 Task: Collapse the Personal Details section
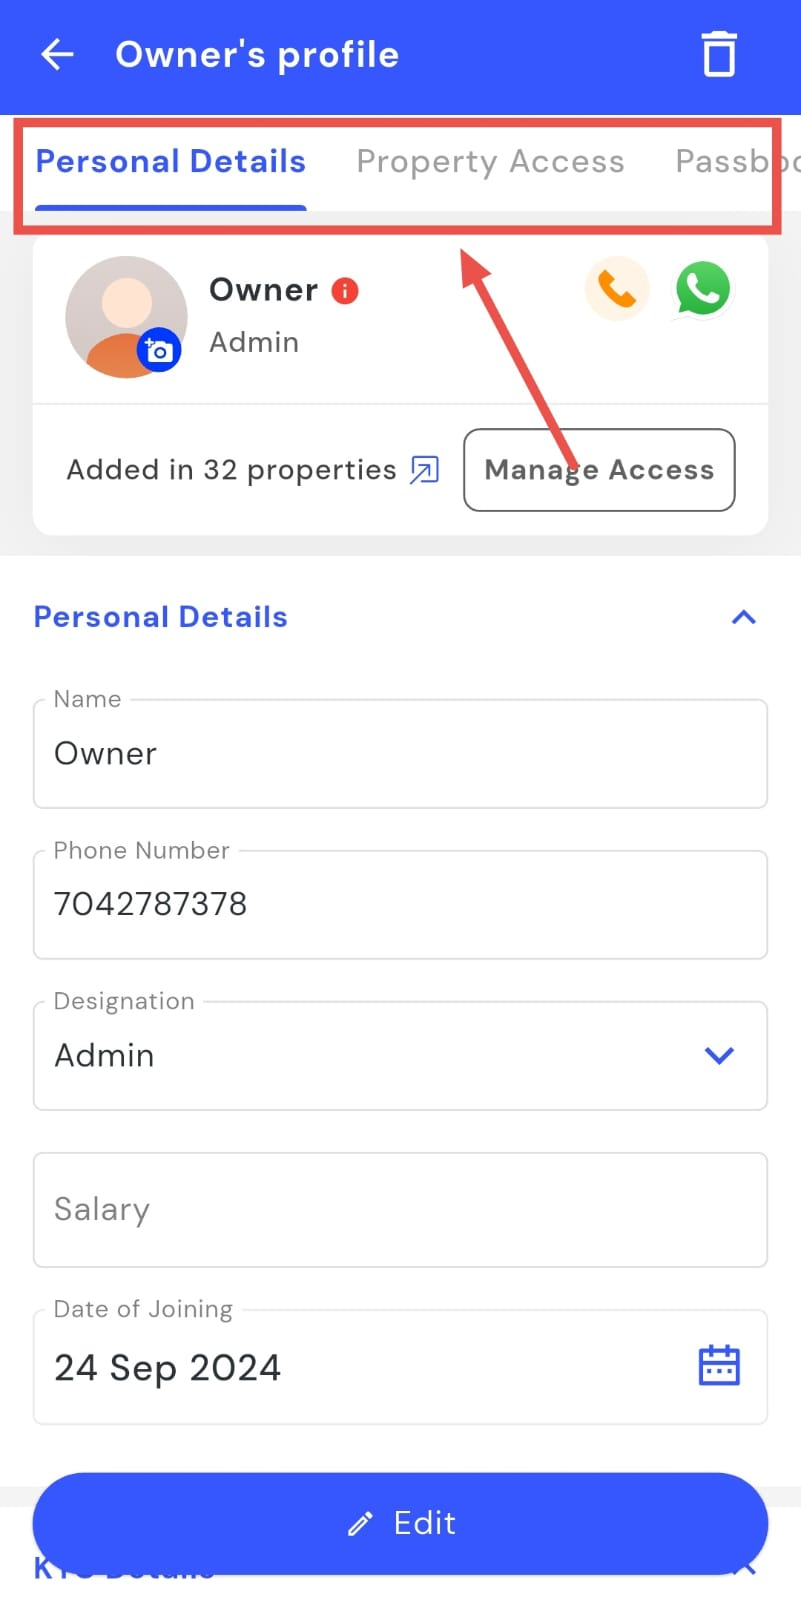pyautogui.click(x=743, y=617)
